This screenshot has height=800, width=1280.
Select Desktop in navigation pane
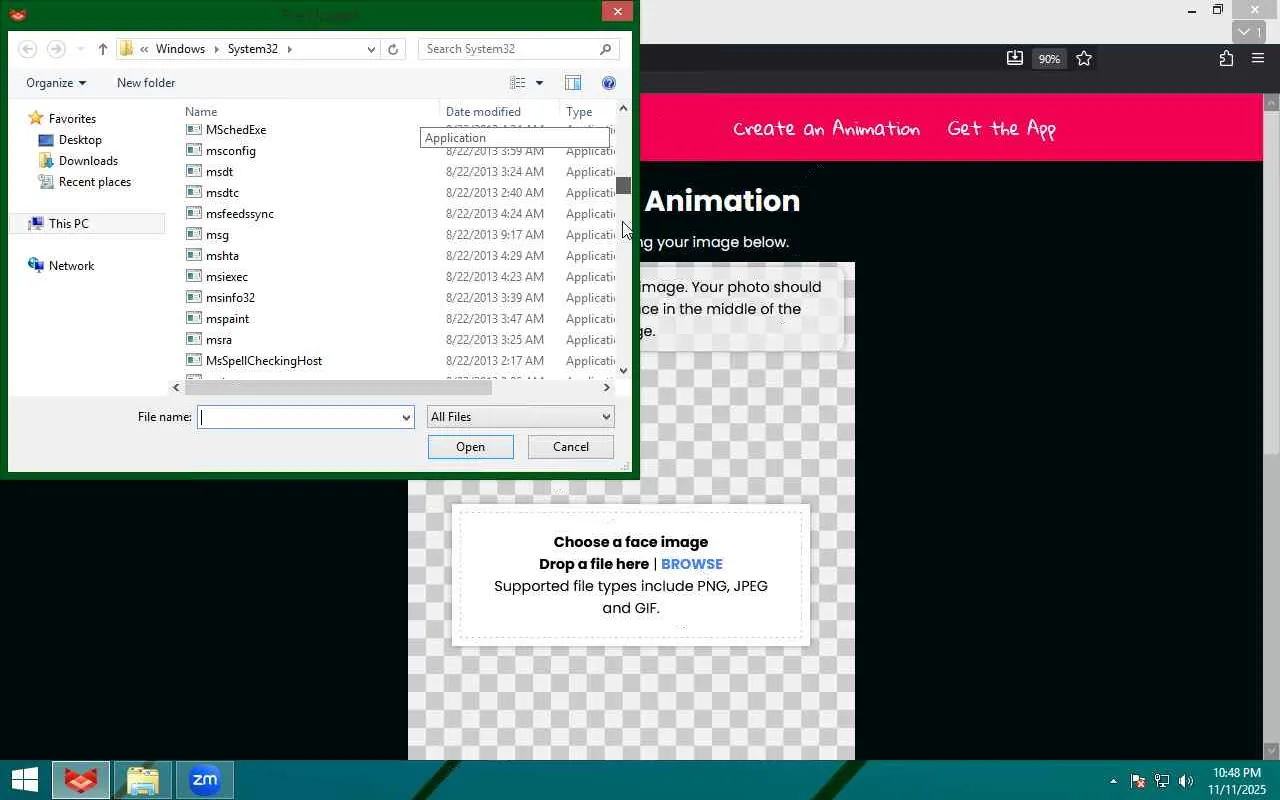80,140
